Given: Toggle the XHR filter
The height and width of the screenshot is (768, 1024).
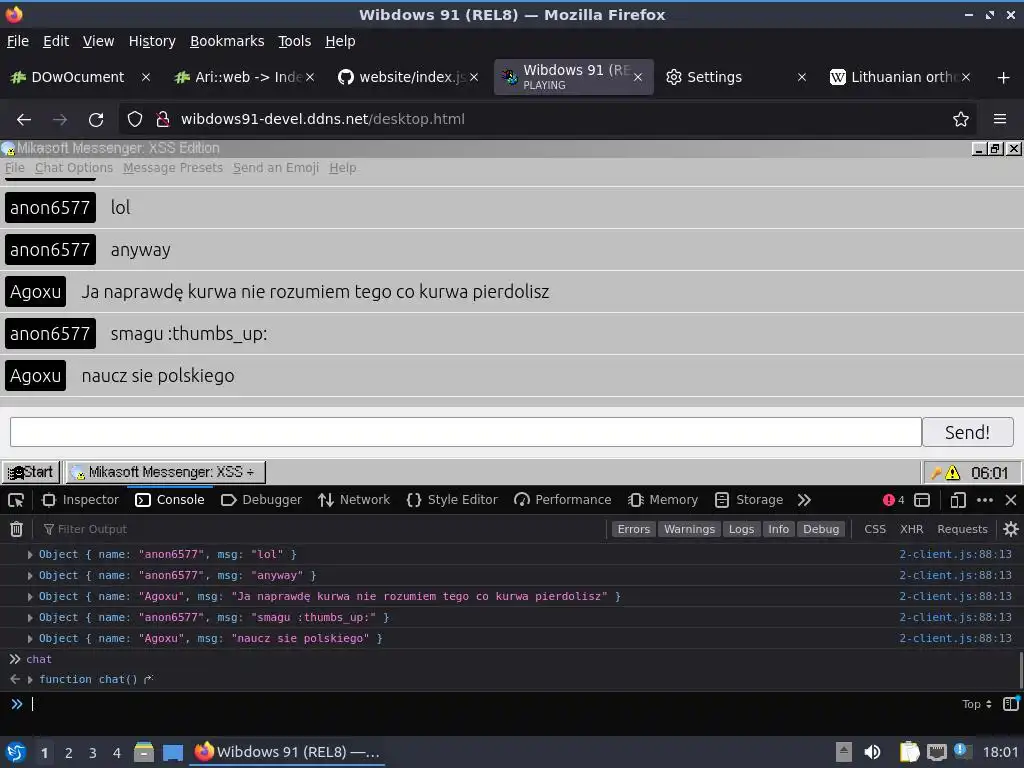Looking at the screenshot, I should tap(911, 529).
